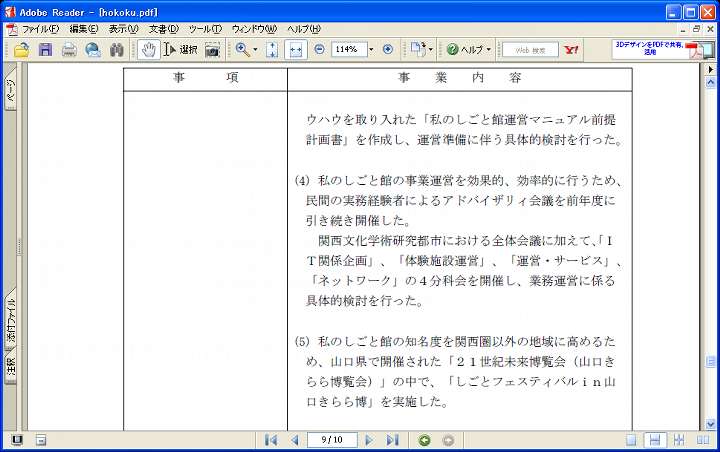Open search with the binoculars icon

click(117, 49)
